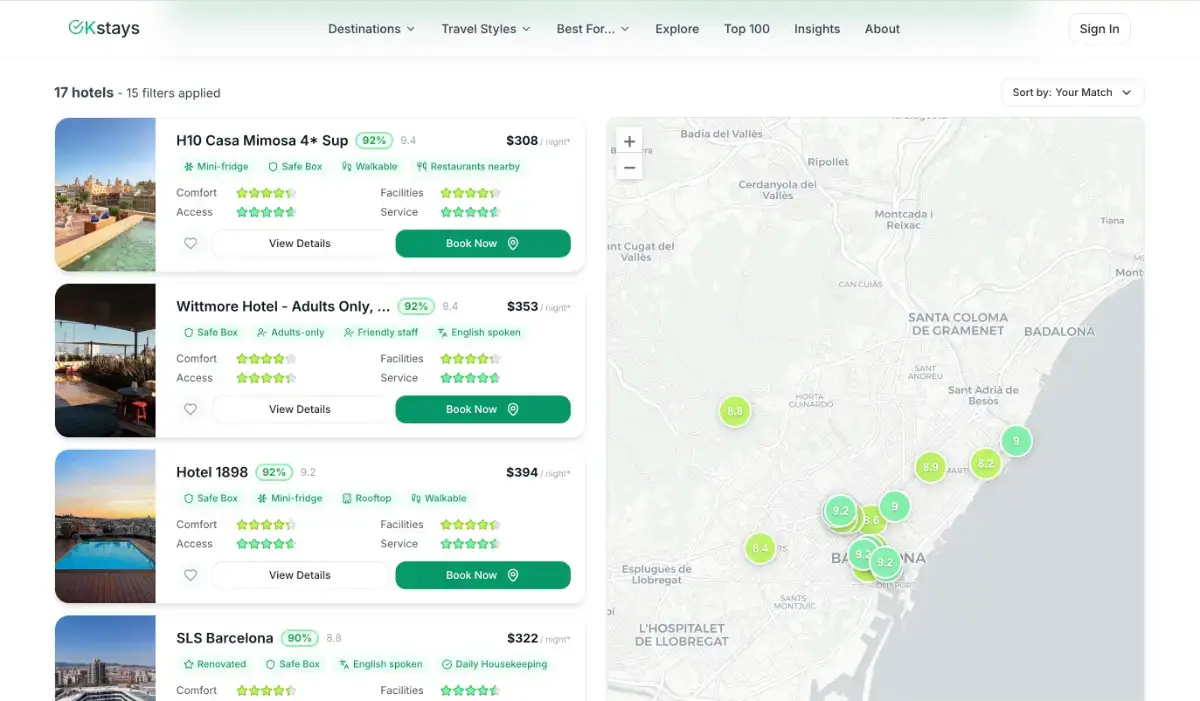Open the H10 Casa Mimosa pool photo

click(105, 195)
